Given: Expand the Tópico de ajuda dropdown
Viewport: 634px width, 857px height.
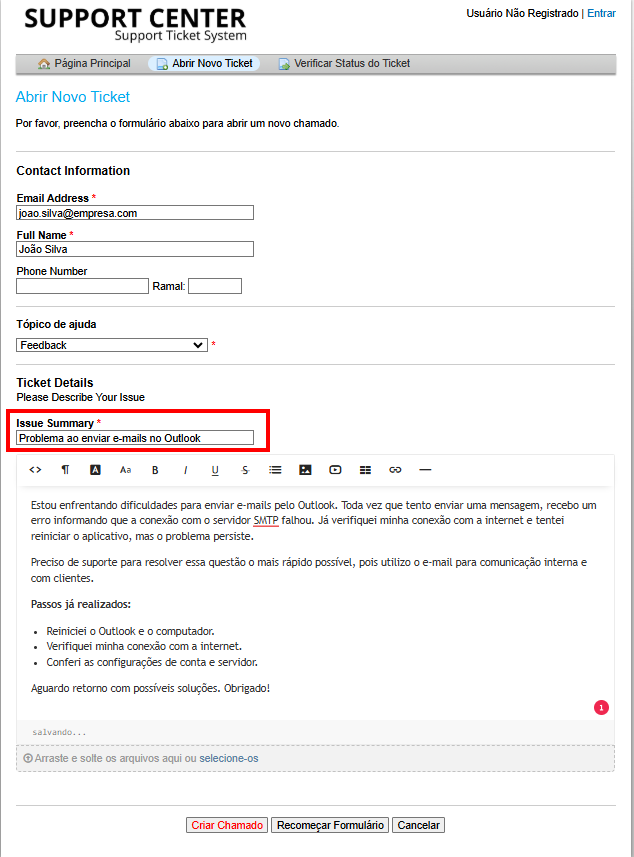Looking at the screenshot, I should (112, 345).
